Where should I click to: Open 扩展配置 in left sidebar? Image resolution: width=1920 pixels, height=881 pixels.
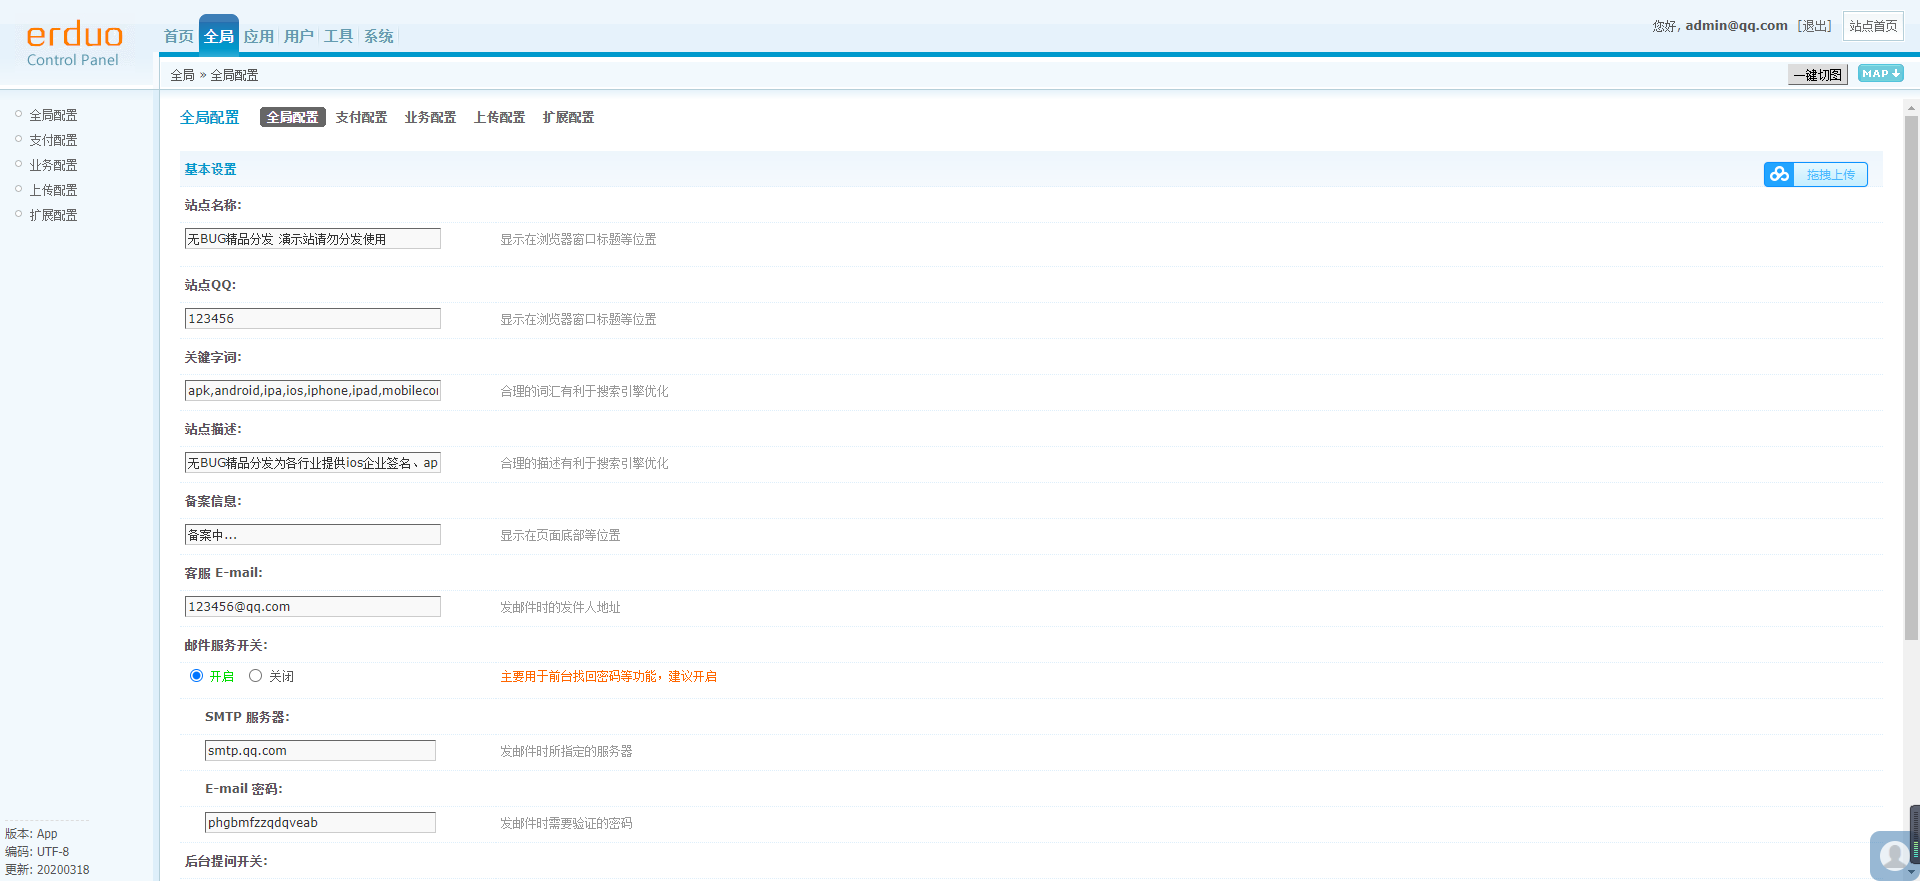[53, 216]
